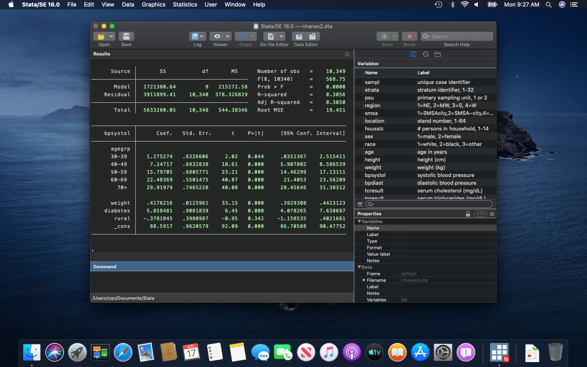This screenshot has width=587, height=367.
Task: Open Finder from the Dock
Action: pos(32,352)
